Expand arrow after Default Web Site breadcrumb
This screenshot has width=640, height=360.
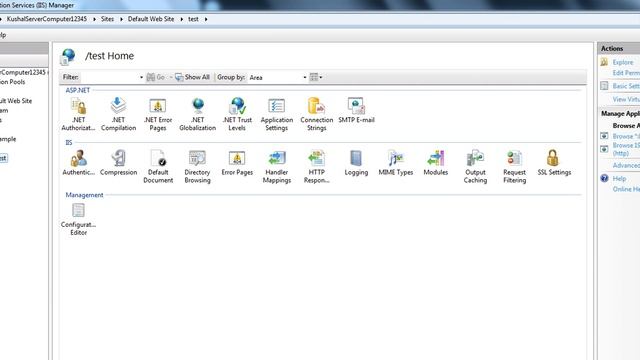[182, 19]
